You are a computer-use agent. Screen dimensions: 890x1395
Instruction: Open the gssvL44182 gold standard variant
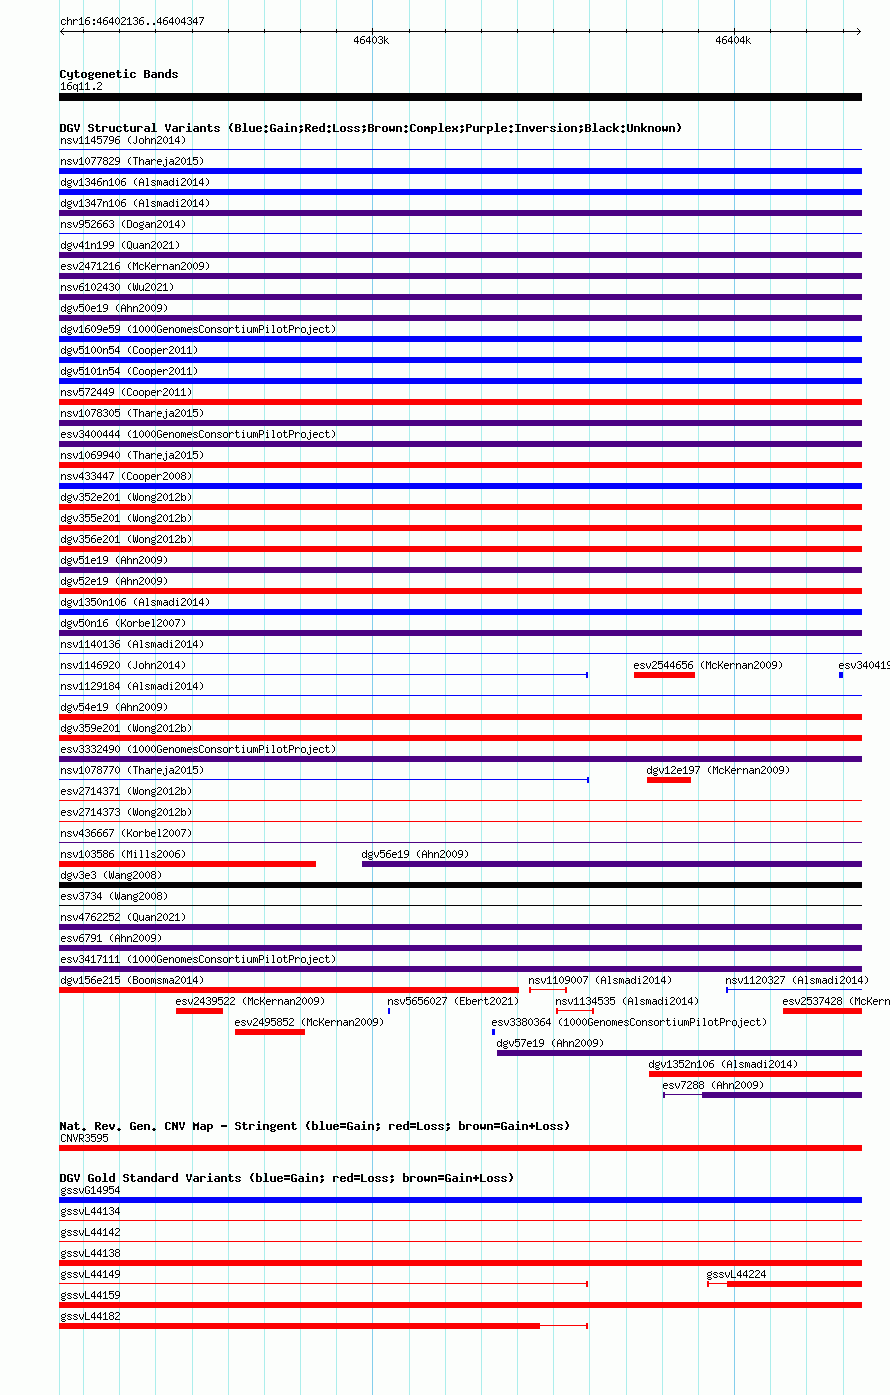pyautogui.click(x=323, y=1326)
